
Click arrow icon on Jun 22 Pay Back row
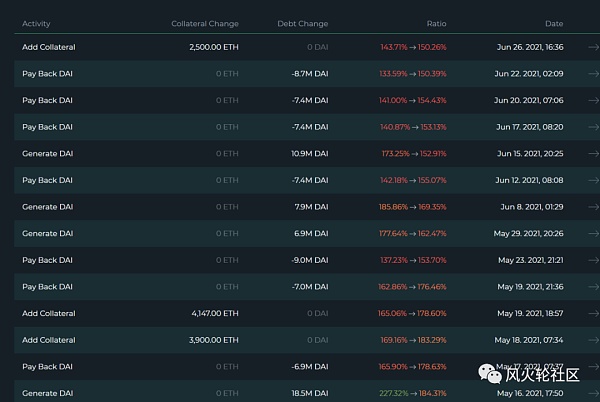pyautogui.click(x=593, y=74)
